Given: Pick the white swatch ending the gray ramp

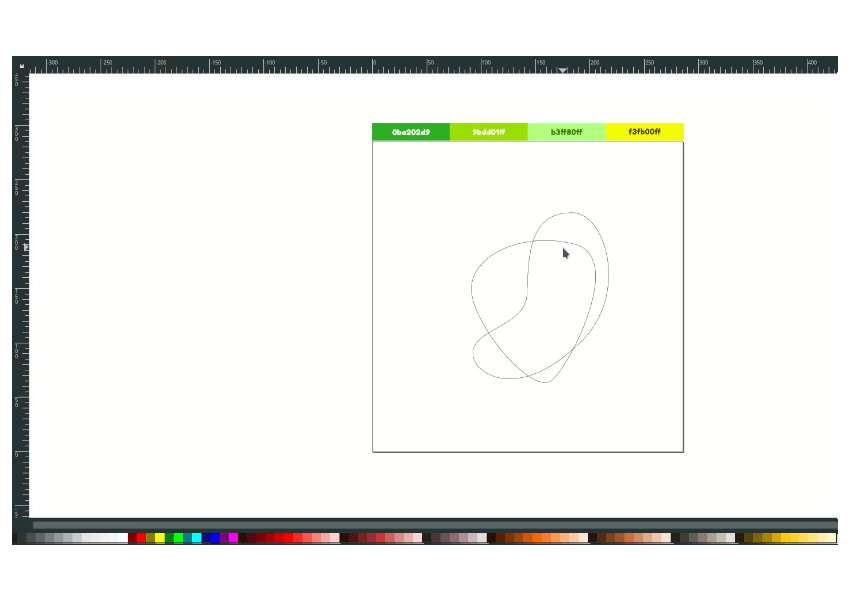Looking at the screenshot, I should (123, 538).
